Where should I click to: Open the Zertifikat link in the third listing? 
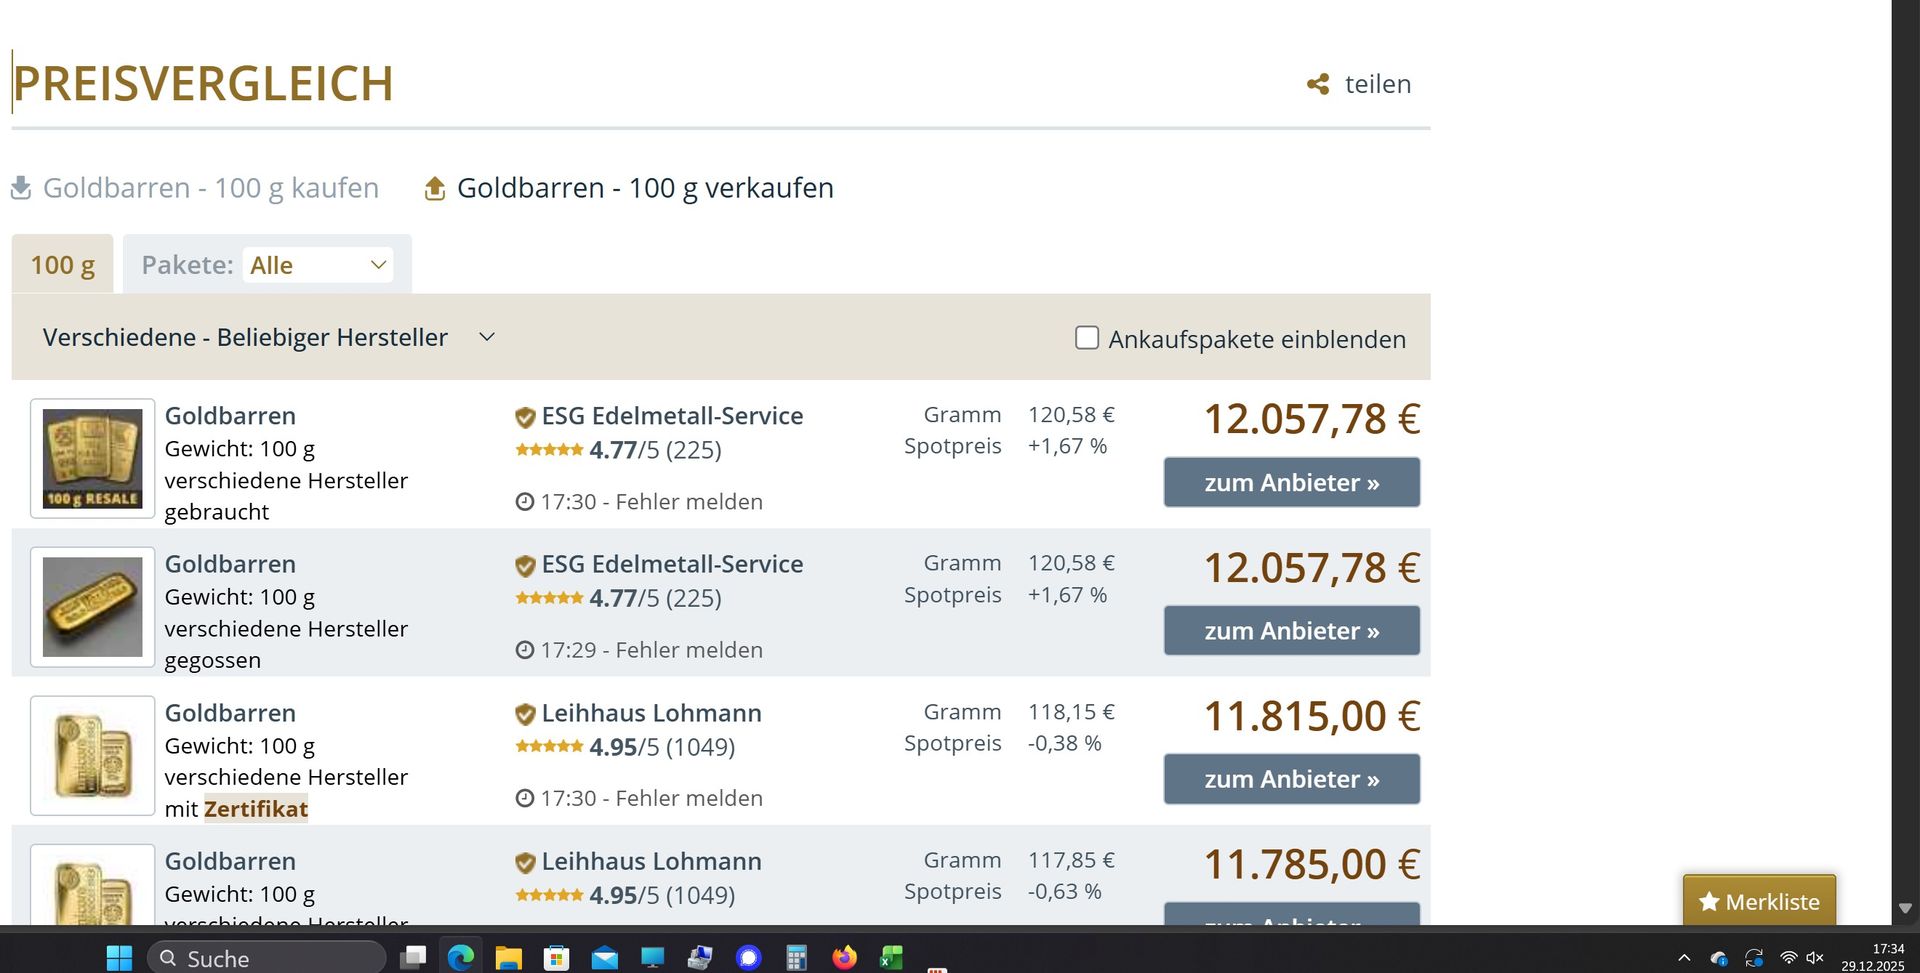(256, 809)
